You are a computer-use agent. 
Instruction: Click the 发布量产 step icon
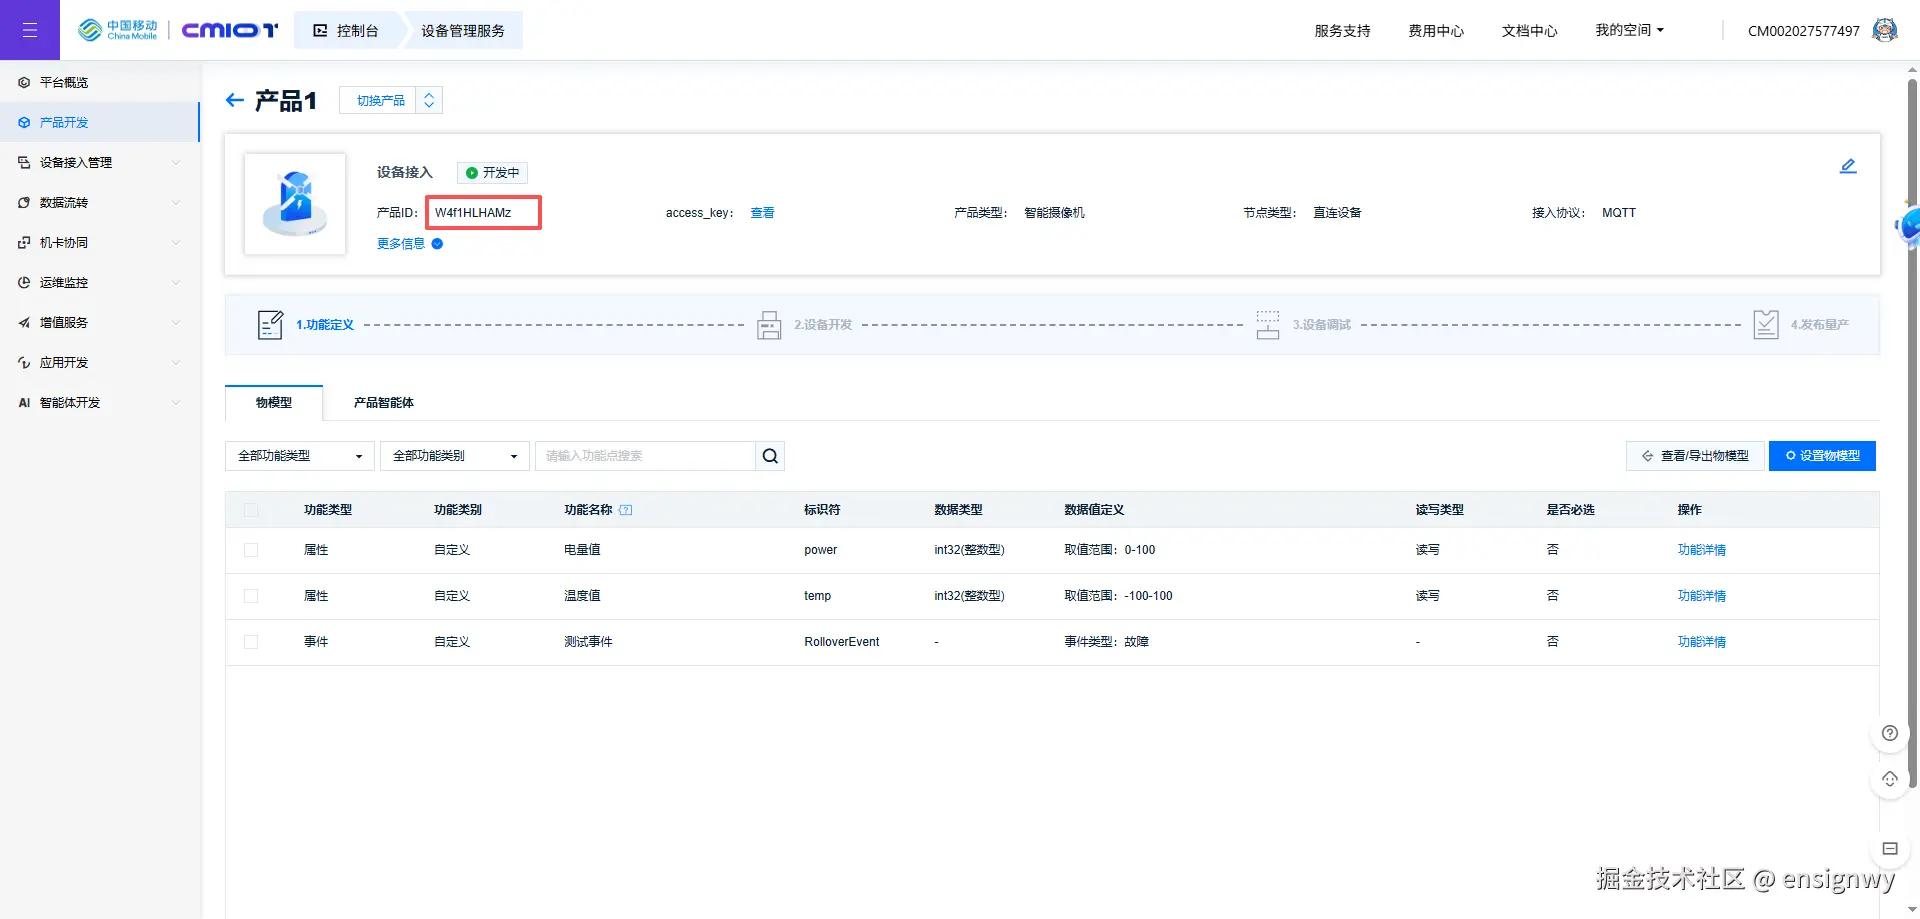tap(1766, 325)
